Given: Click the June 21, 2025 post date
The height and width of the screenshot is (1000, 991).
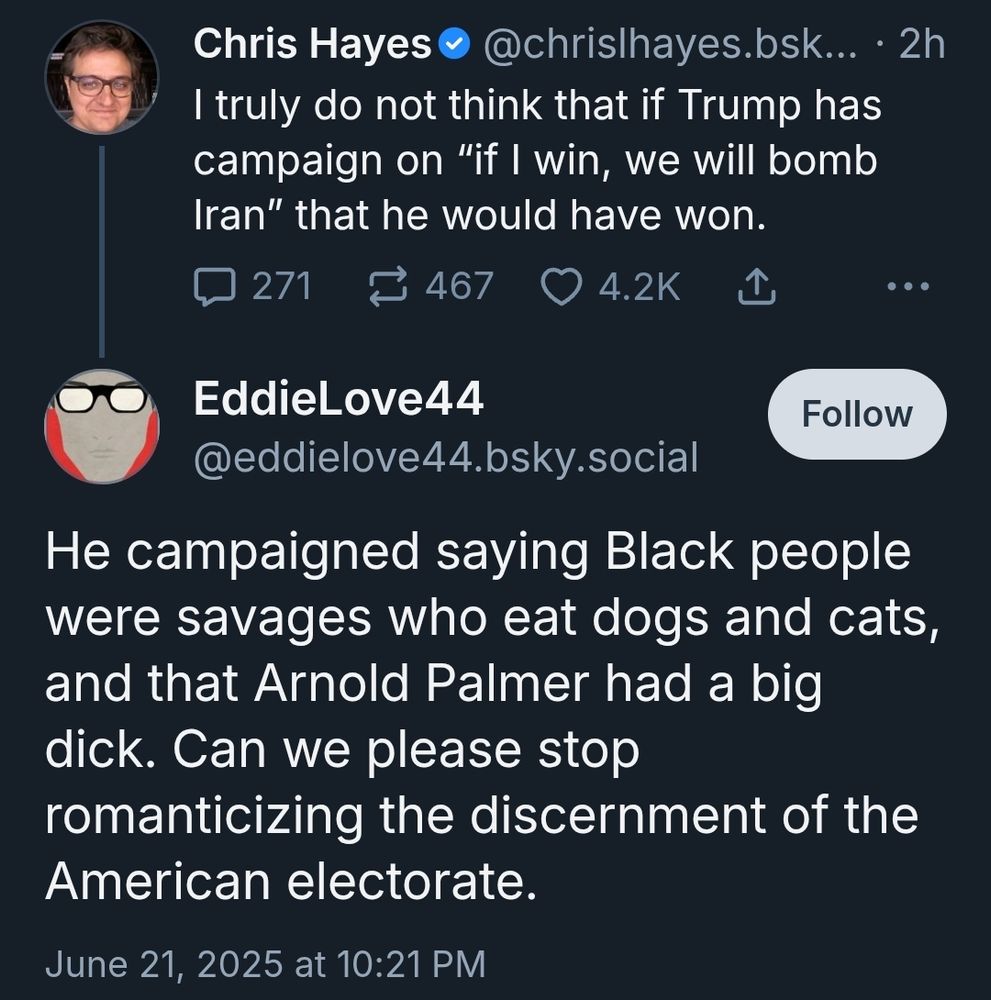Looking at the screenshot, I should [x=265, y=963].
